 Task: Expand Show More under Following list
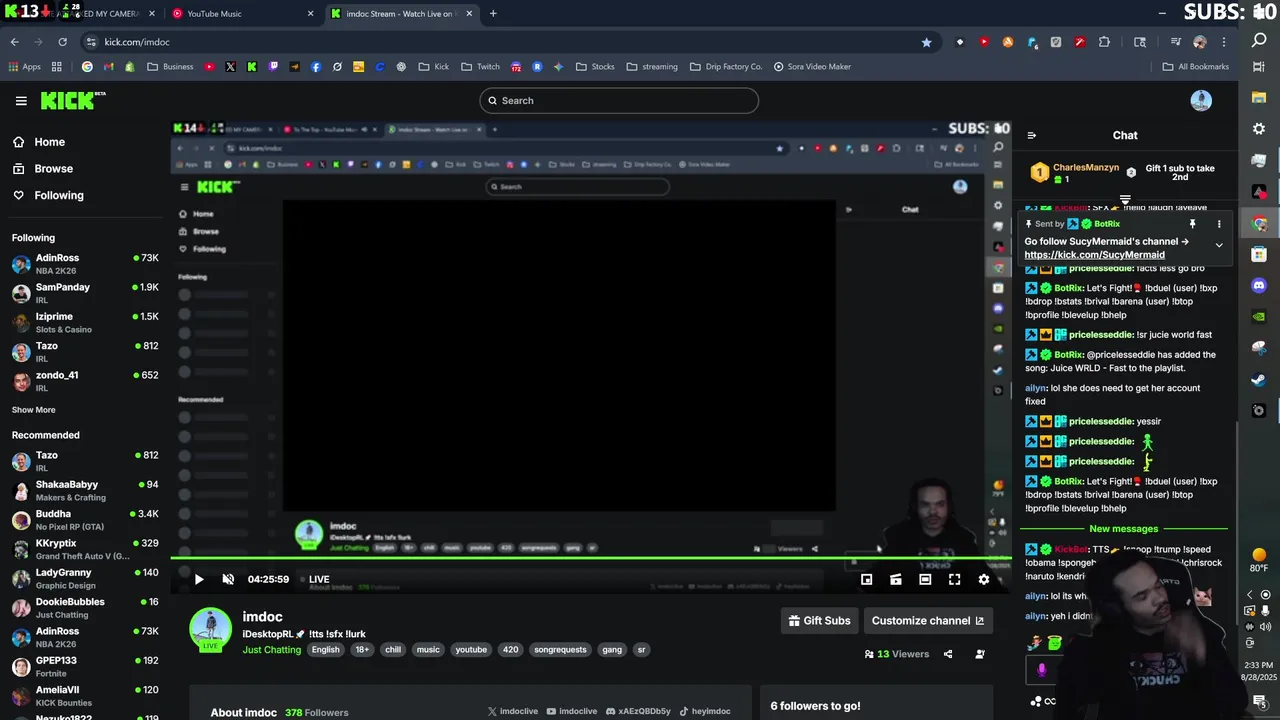coord(33,410)
